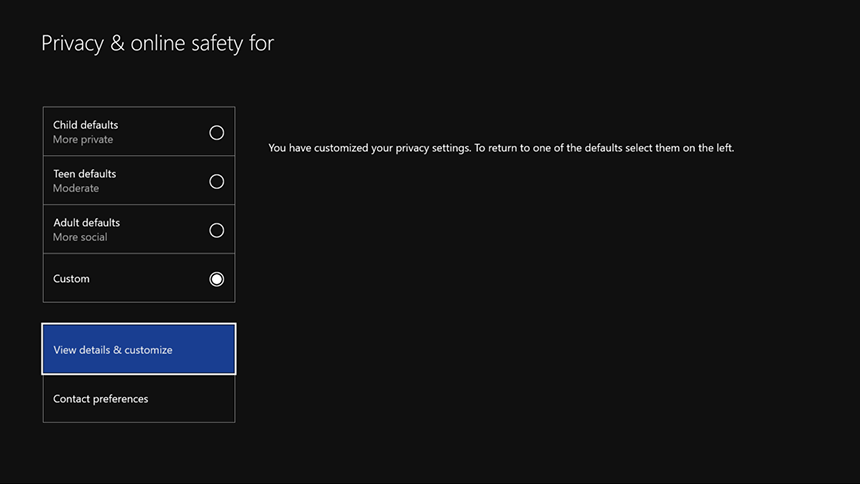860x484 pixels.
Task: Click the "Child defaults" label text
Action: pos(85,125)
